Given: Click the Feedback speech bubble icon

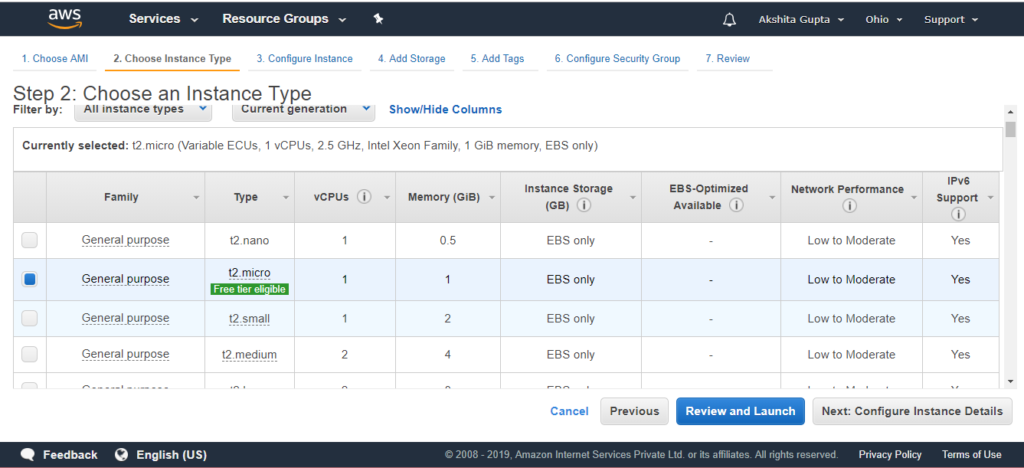Looking at the screenshot, I should coord(27,454).
